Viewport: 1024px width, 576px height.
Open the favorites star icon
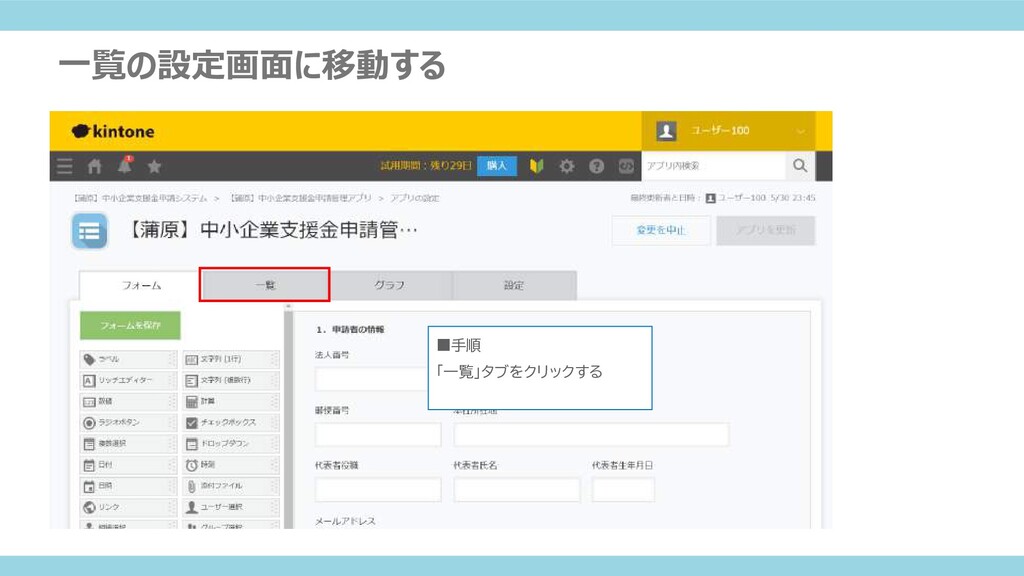pos(154,167)
